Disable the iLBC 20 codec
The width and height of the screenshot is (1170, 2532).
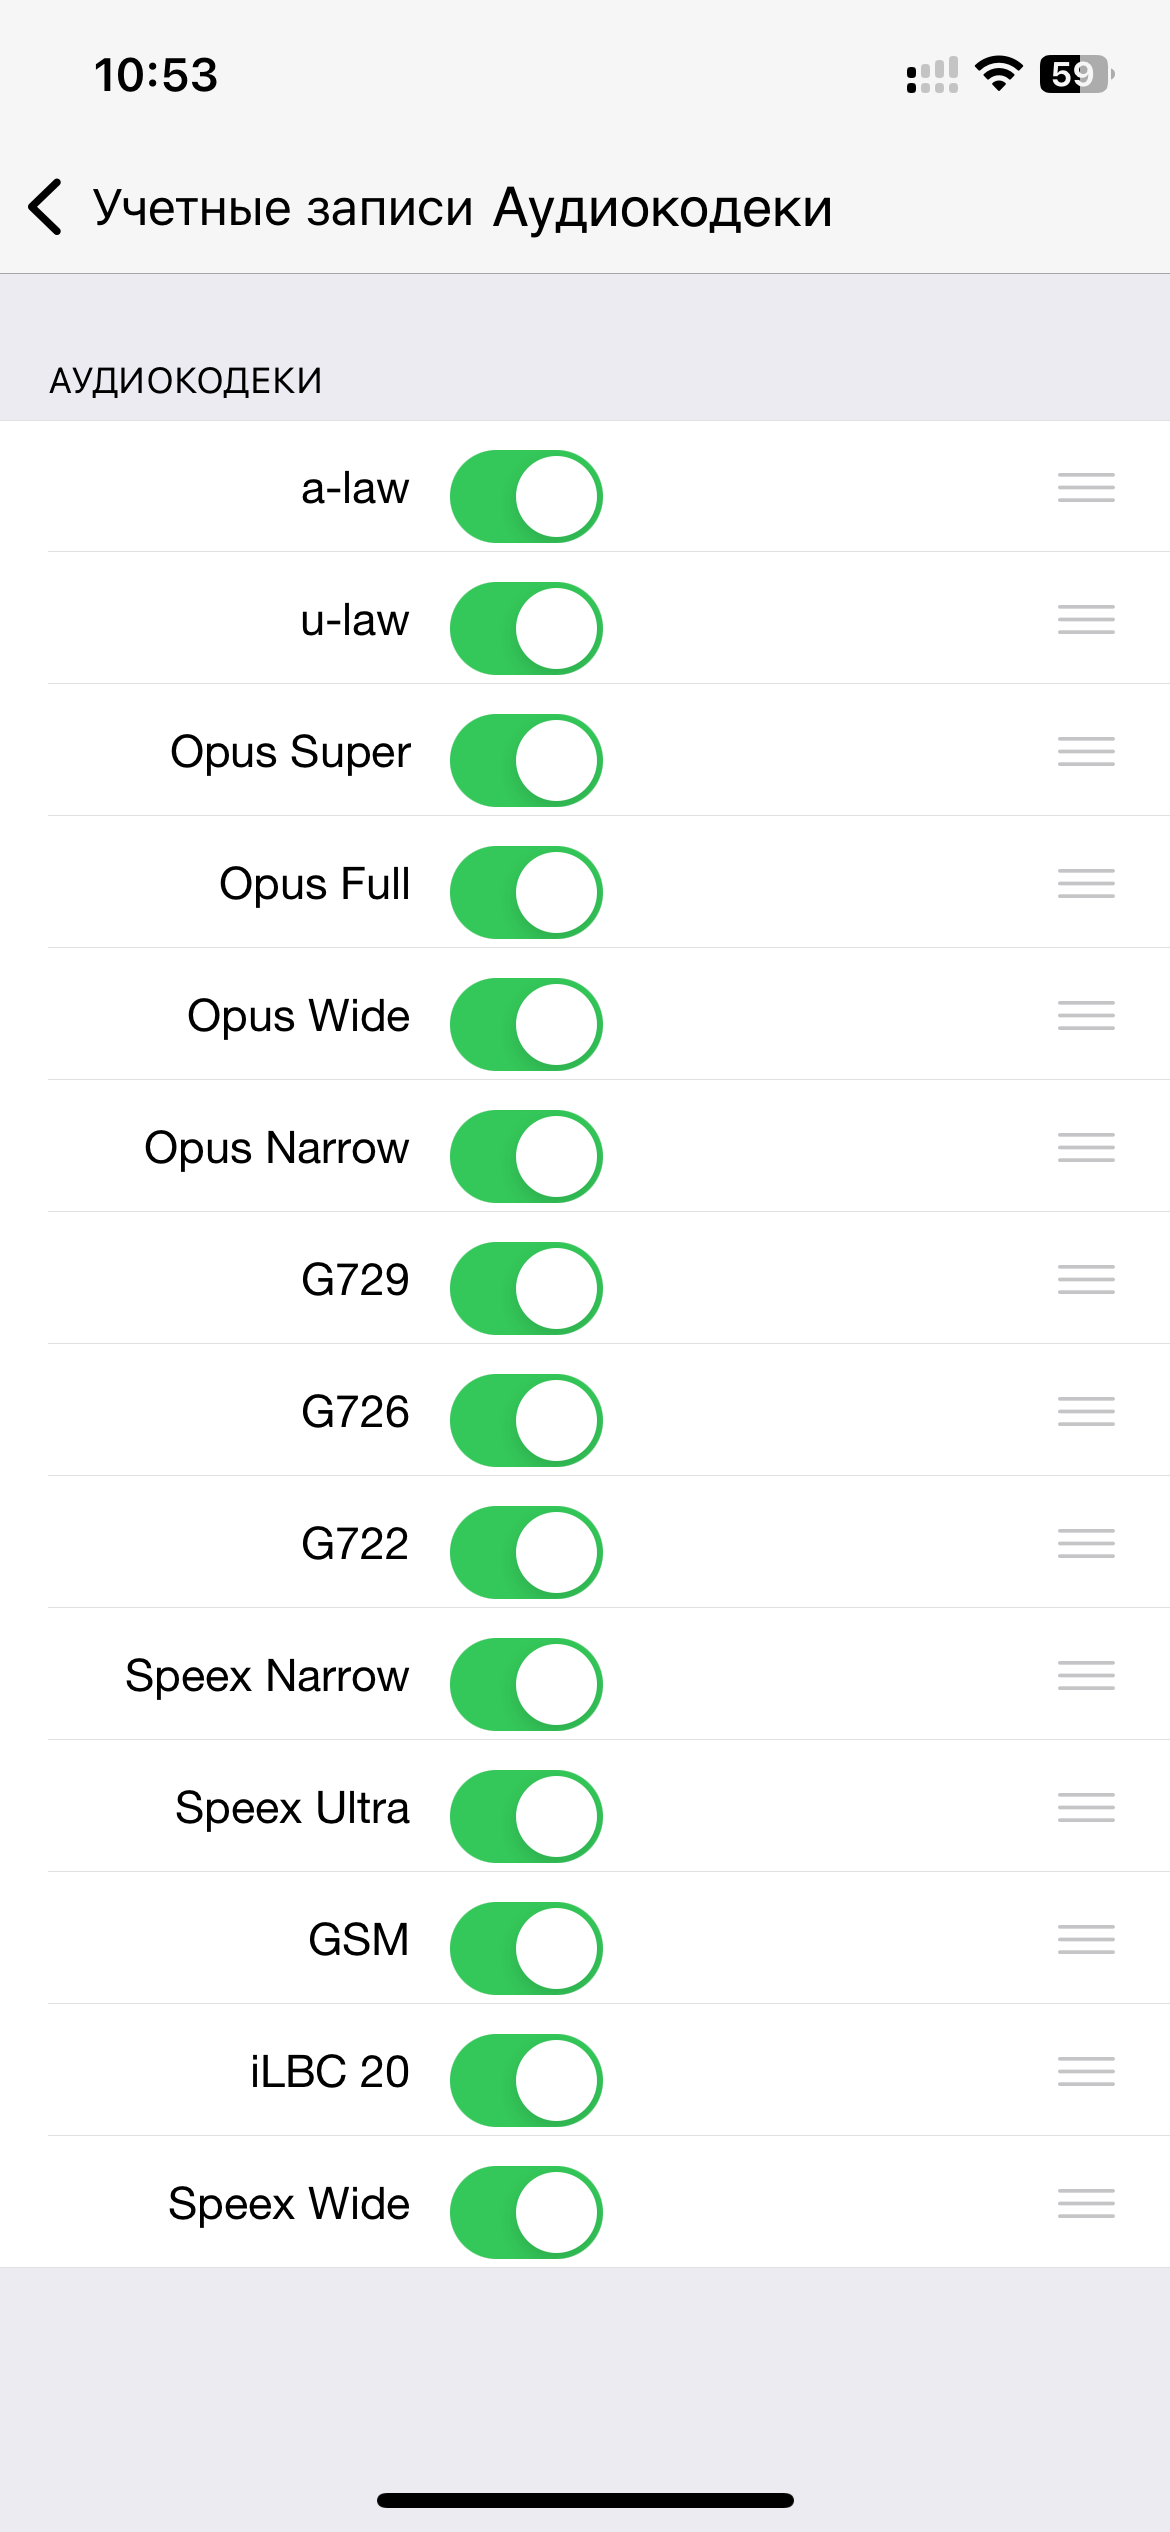pyautogui.click(x=526, y=2080)
